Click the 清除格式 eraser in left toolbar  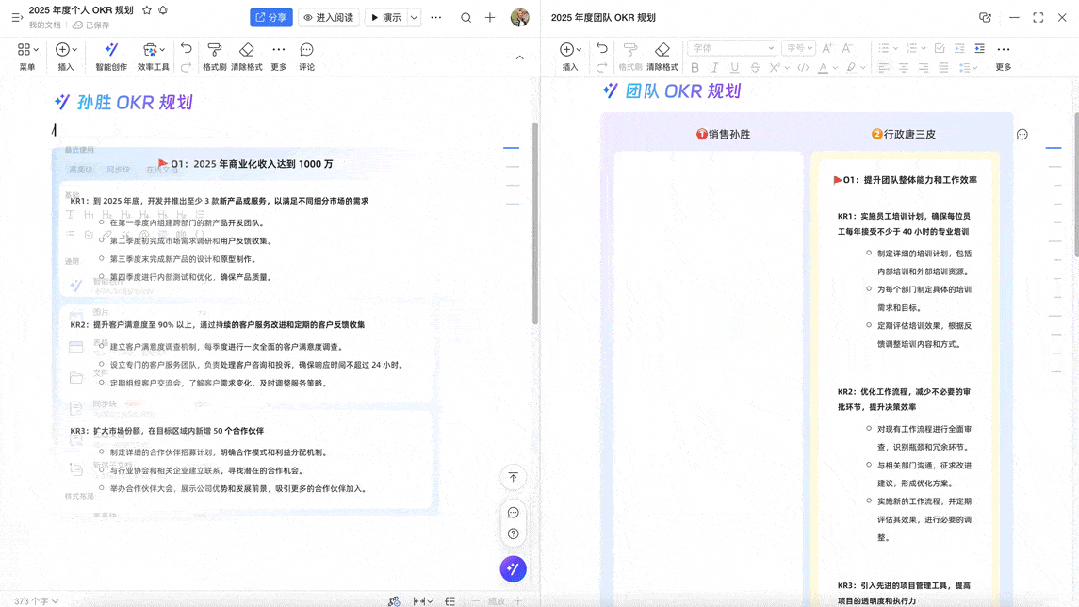[246, 50]
